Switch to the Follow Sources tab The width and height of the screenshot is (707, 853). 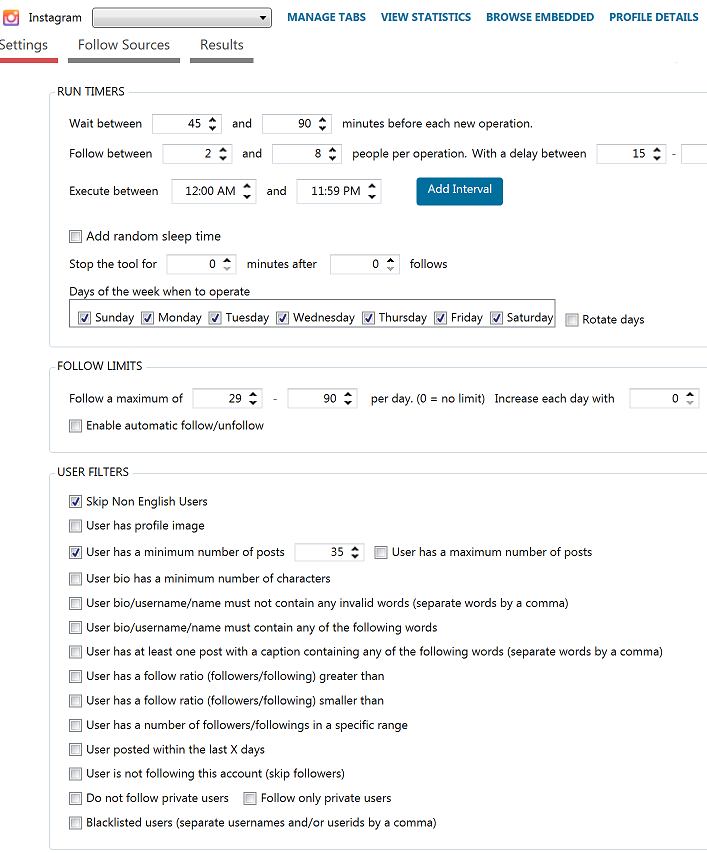[124, 45]
